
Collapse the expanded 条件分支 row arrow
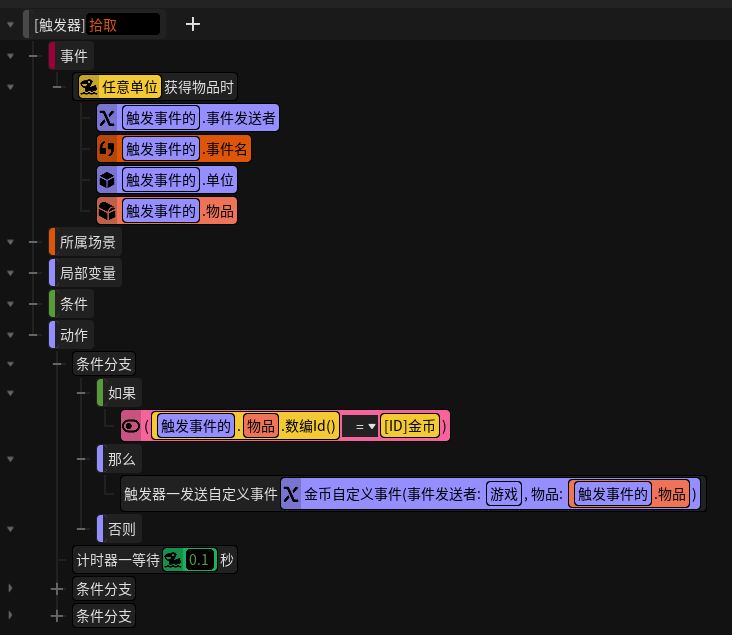tap(10, 364)
